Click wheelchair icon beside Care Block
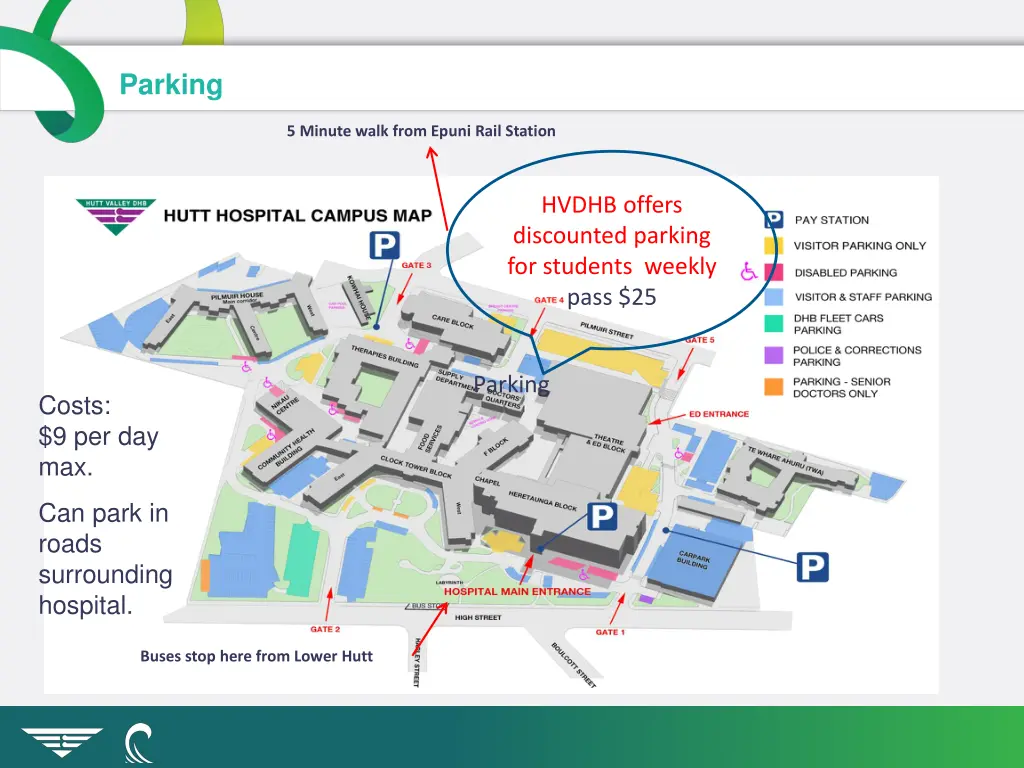 (409, 344)
